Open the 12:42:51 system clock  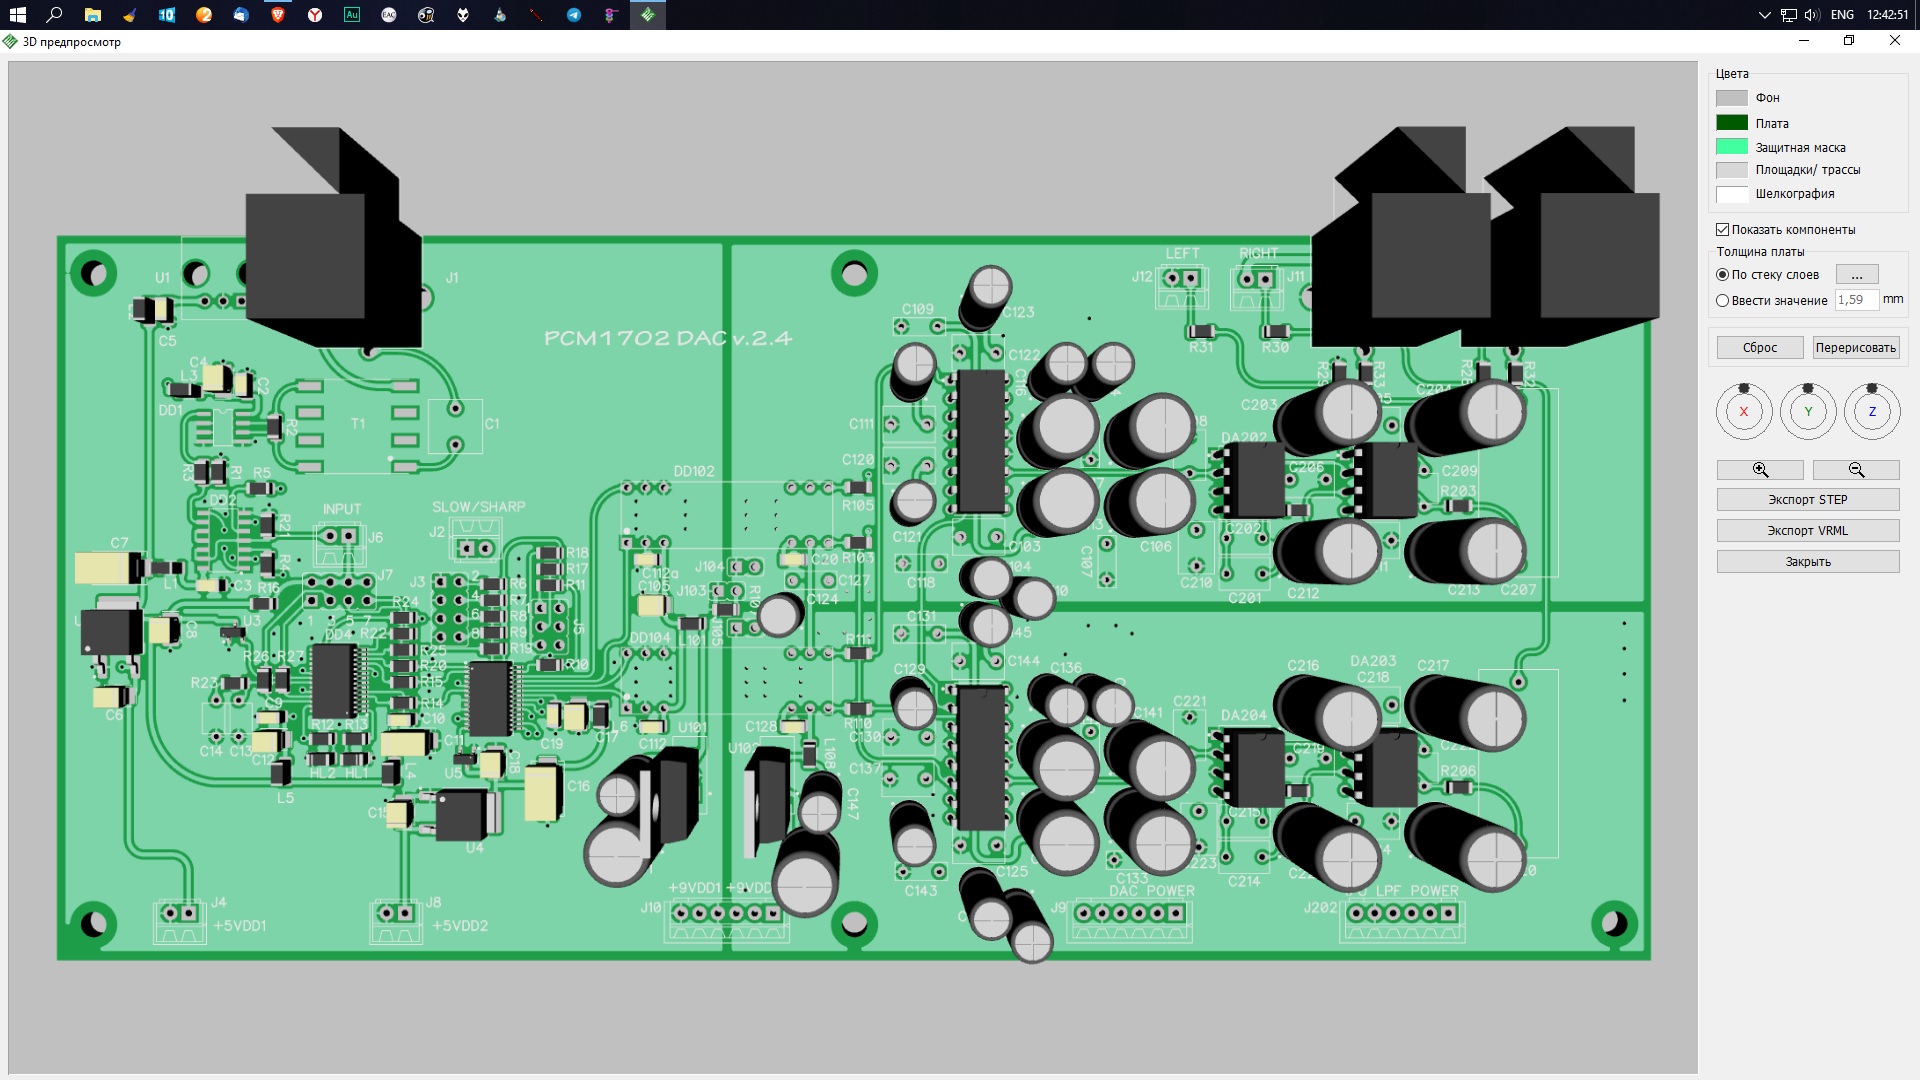coord(1888,15)
